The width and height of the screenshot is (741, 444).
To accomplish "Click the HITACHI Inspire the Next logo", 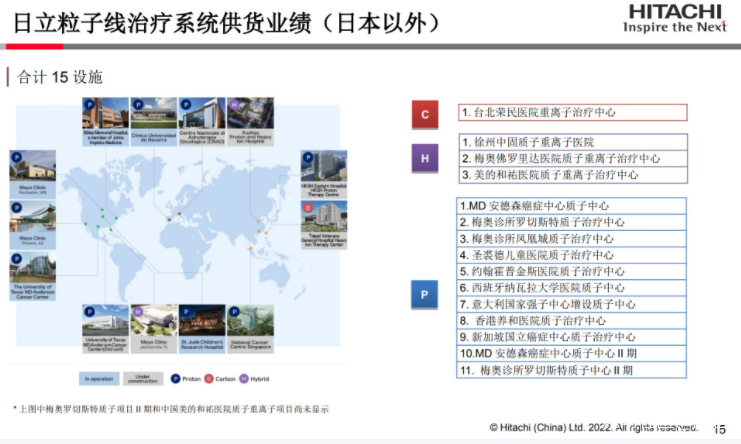I will coord(675,19).
